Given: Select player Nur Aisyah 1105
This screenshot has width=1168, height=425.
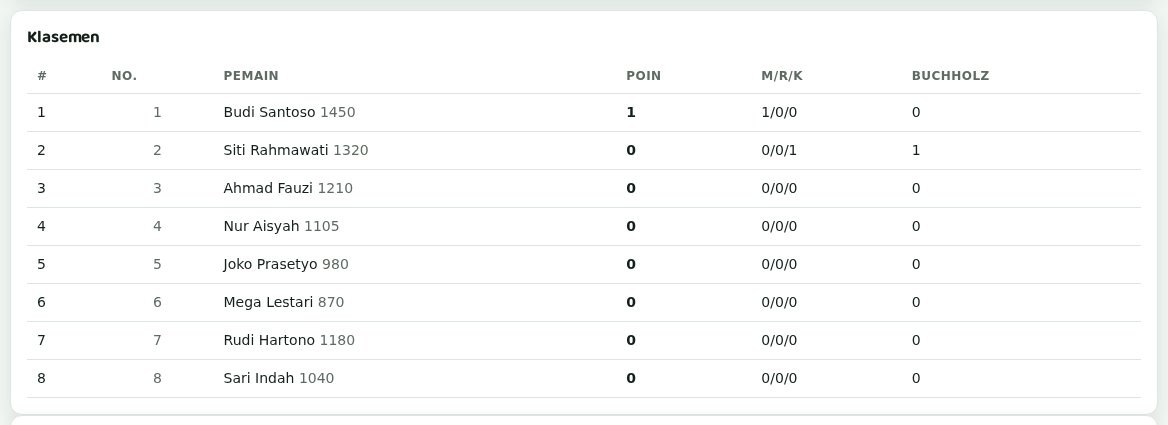Looking at the screenshot, I should (x=282, y=226).
